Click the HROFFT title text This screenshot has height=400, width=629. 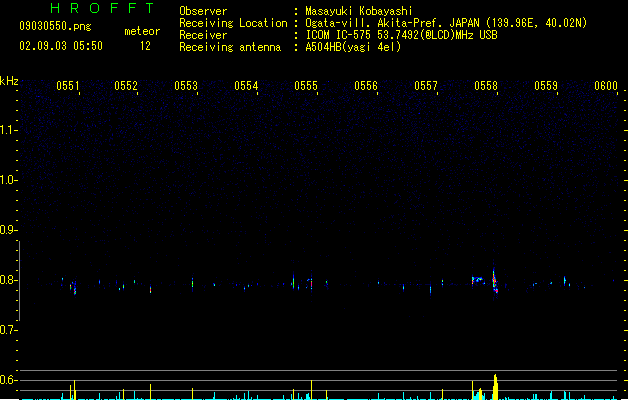point(103,8)
